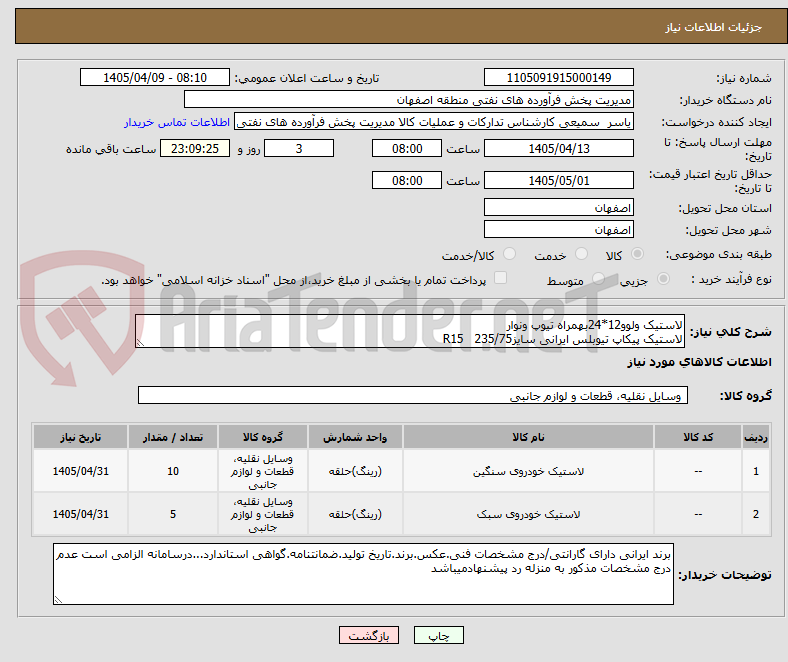Select the متوسط purchase type radio
This screenshot has width=788, height=662.
(x=598, y=278)
